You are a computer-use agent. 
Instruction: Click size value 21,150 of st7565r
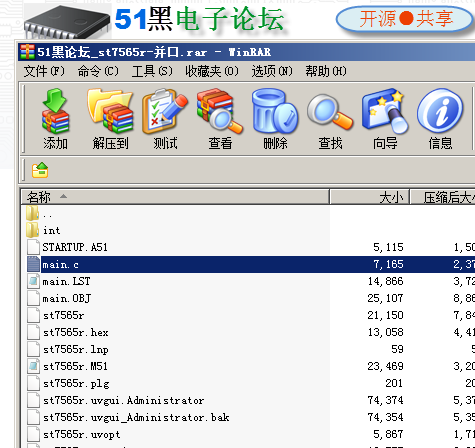point(386,315)
